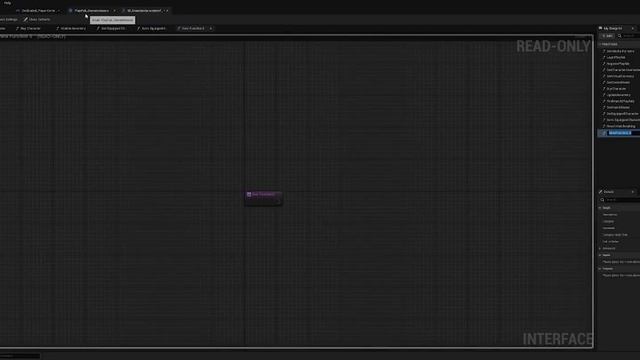Switch to the Update Inventory graph tab
The width and height of the screenshot is (640, 360).
[x=71, y=29]
